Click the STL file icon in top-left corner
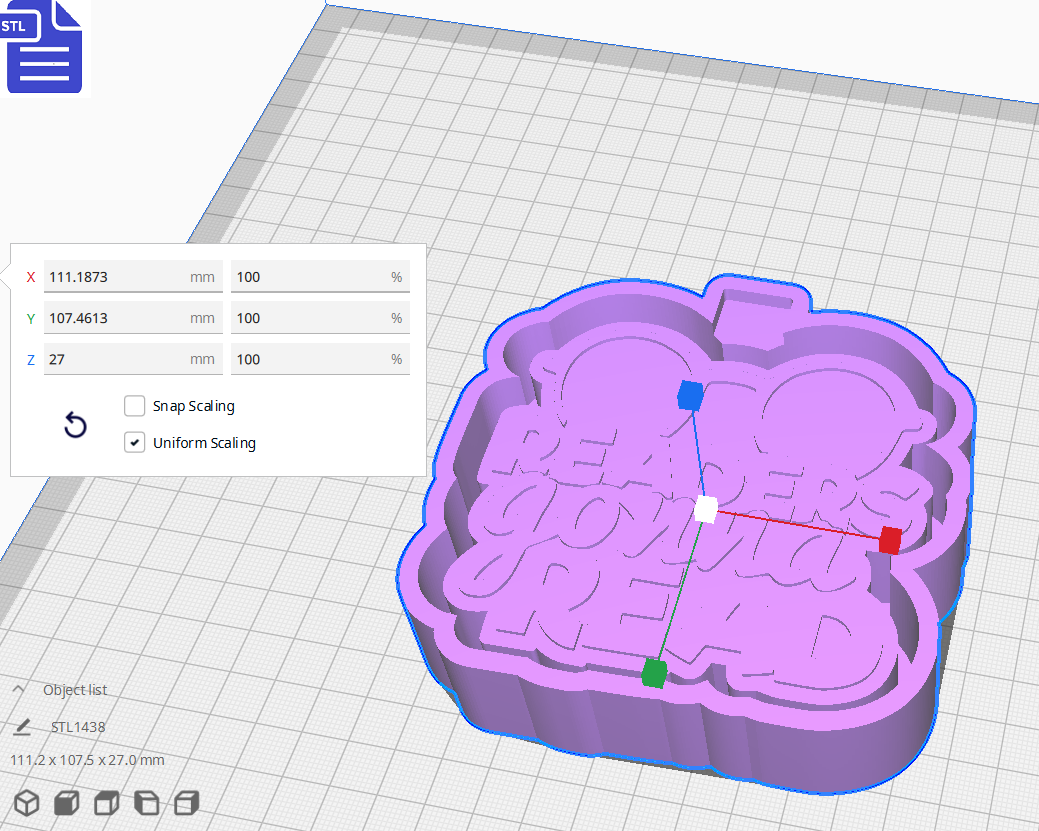This screenshot has height=831, width=1039. [x=44, y=47]
